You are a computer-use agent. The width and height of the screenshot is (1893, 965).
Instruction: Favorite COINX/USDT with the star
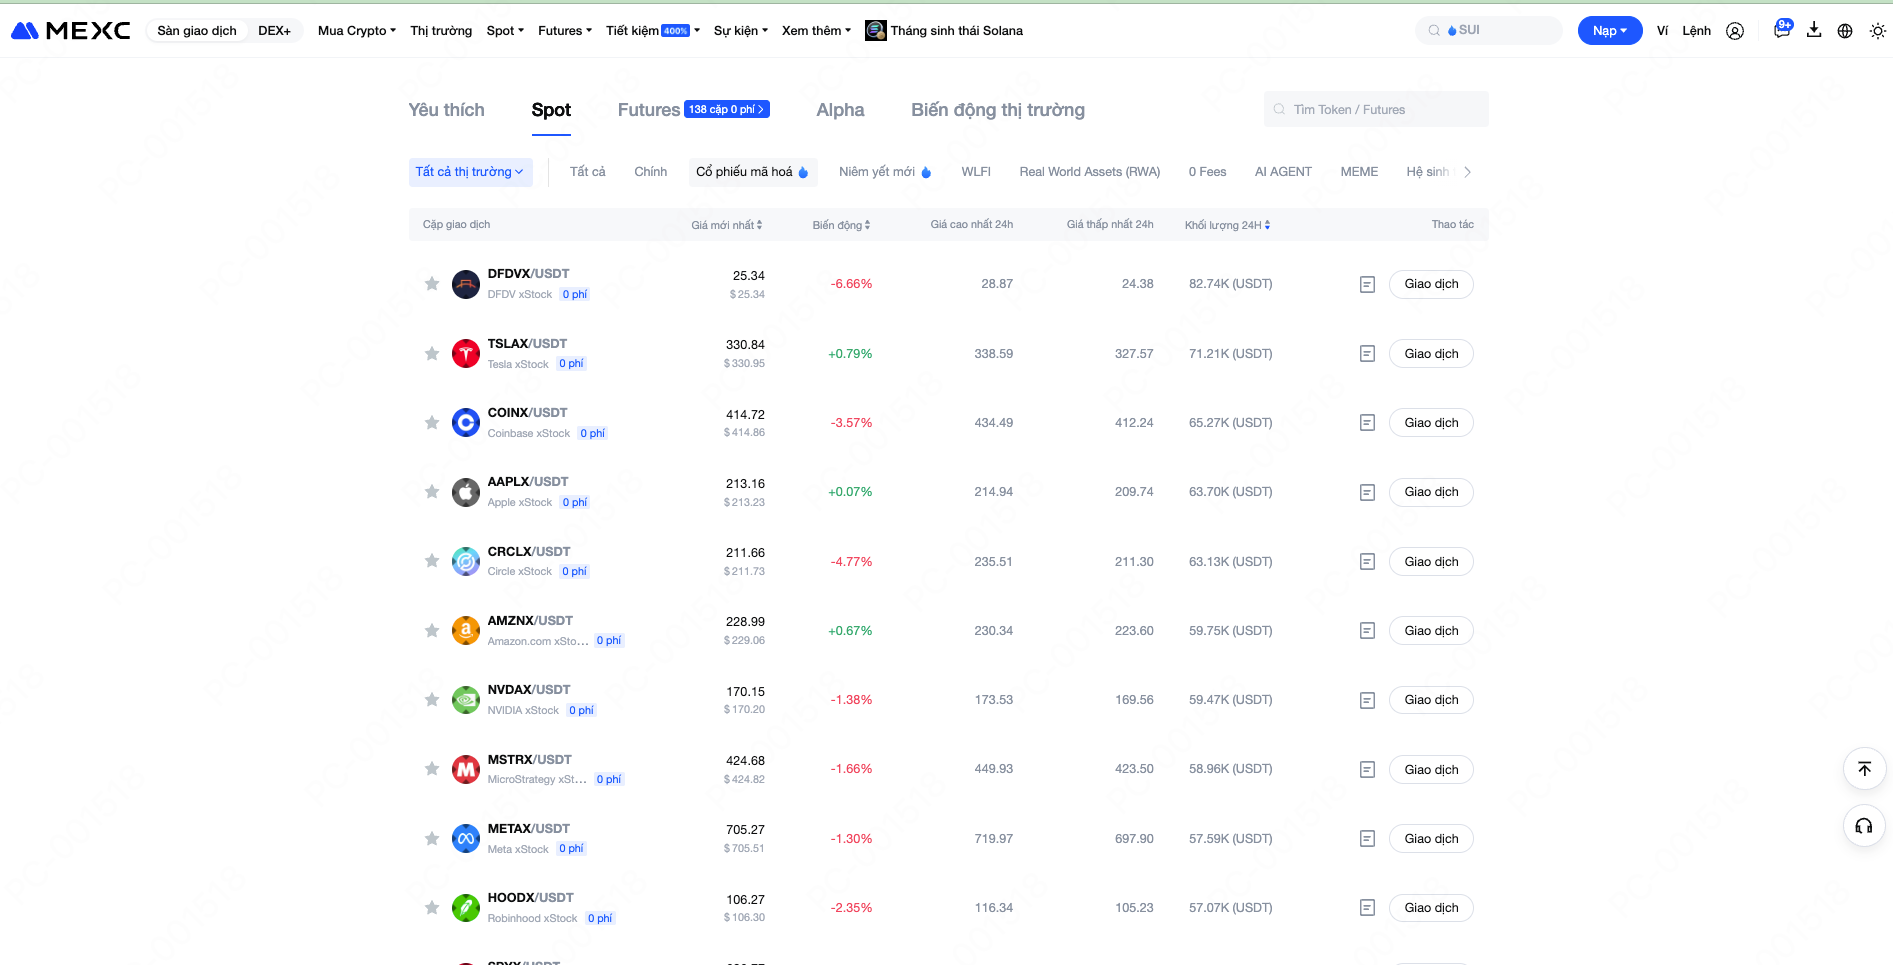[x=432, y=423]
